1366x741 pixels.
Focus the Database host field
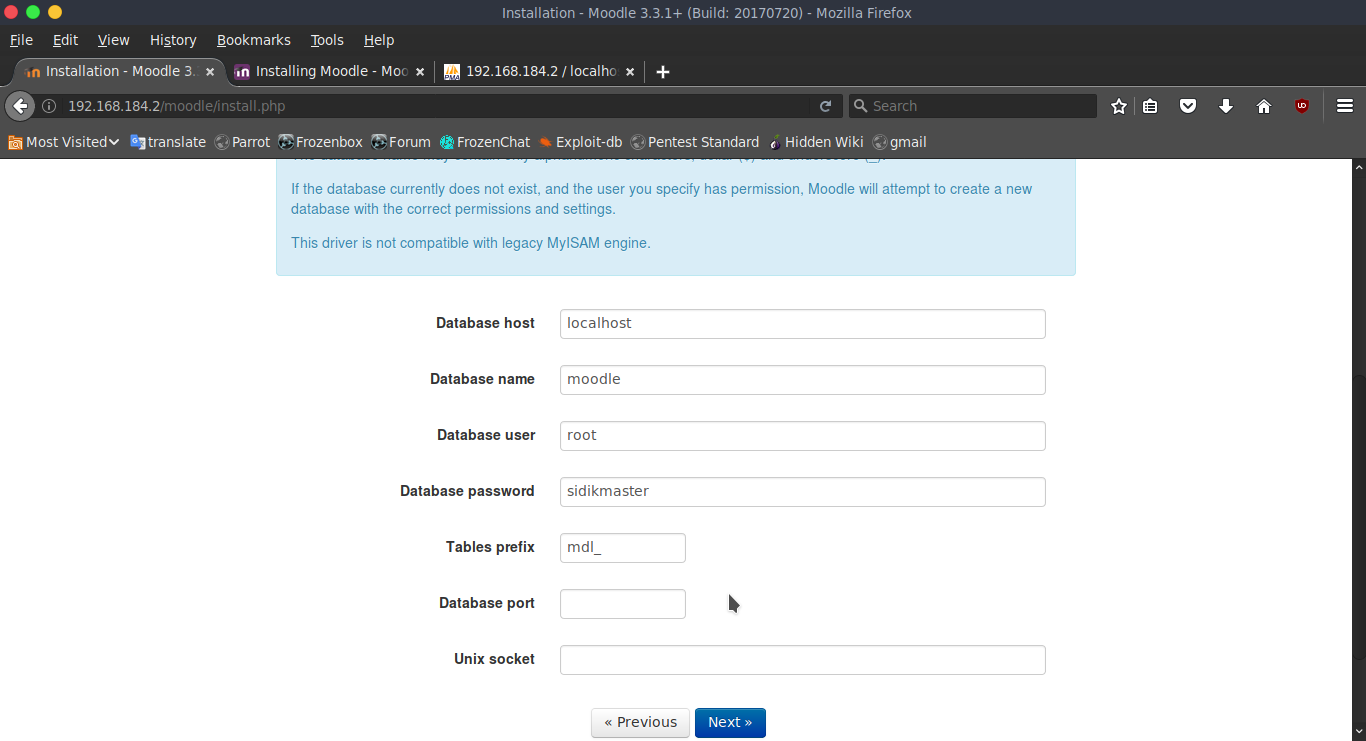[x=802, y=324]
